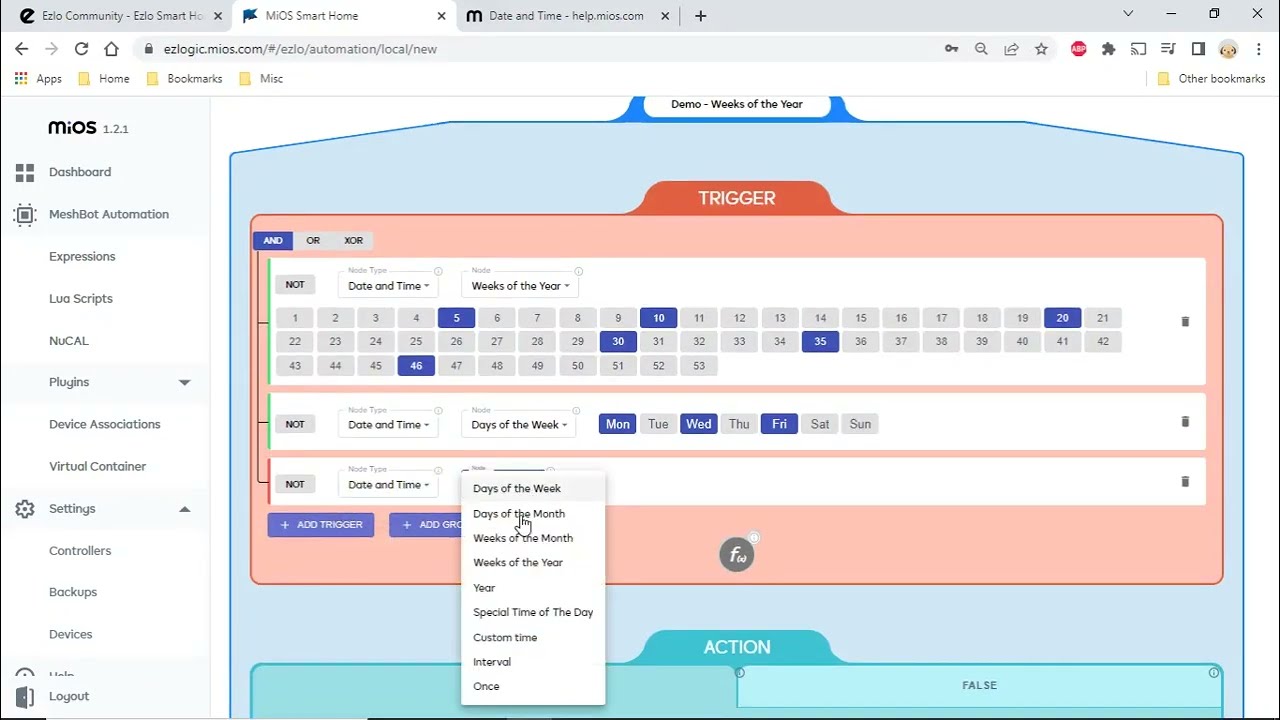Choose Interval option from list
The width and height of the screenshot is (1280, 720).
[x=533, y=662]
